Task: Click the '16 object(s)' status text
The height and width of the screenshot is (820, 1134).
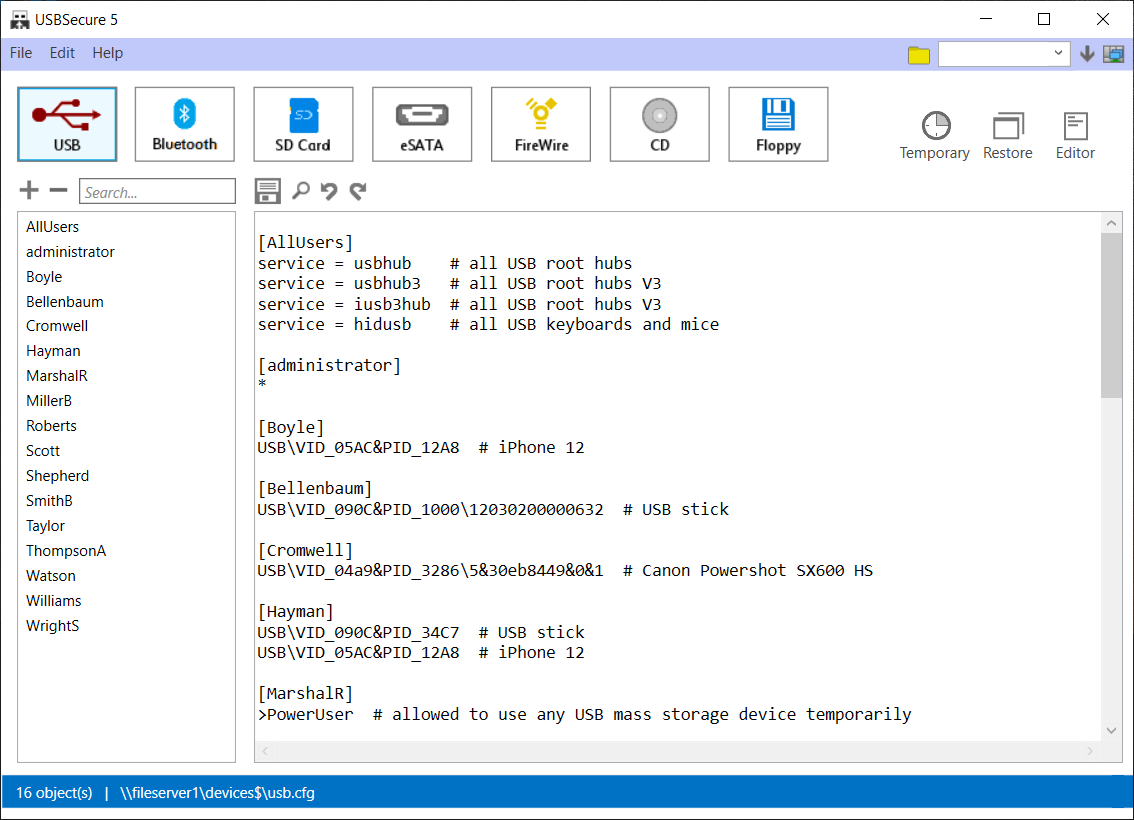Action: [x=54, y=793]
